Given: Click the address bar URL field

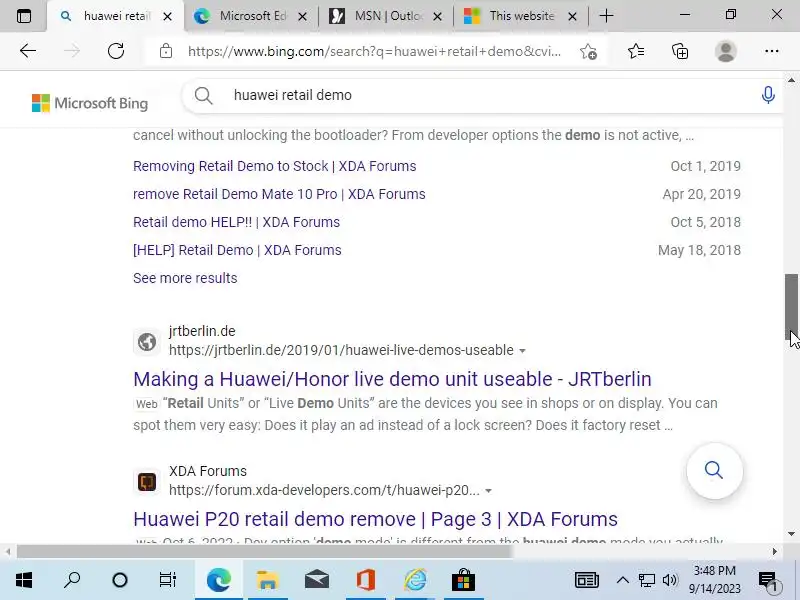Looking at the screenshot, I should tap(374, 52).
